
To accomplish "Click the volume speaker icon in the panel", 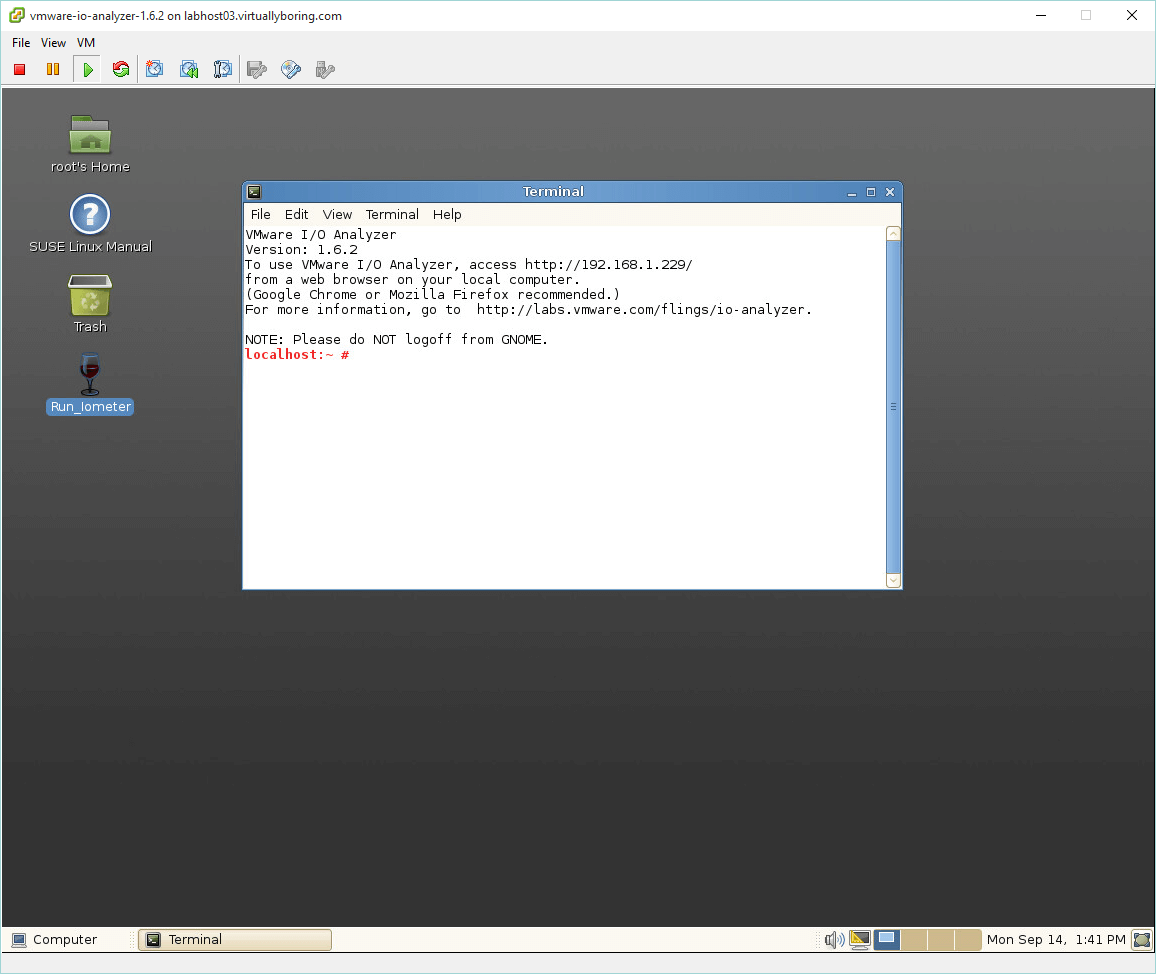I will (834, 939).
